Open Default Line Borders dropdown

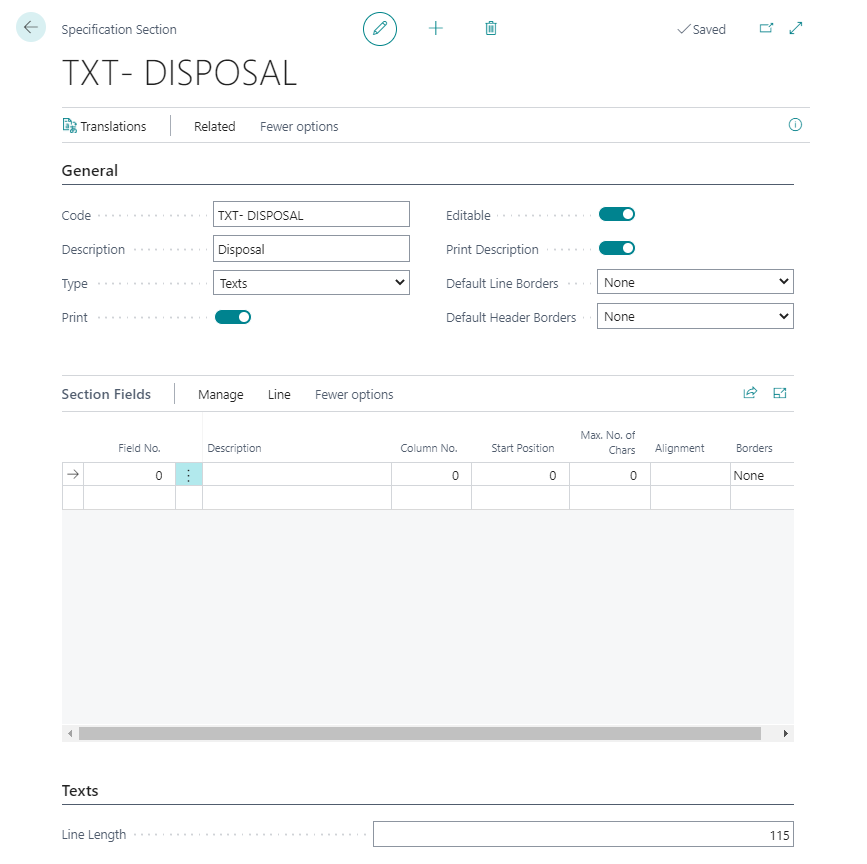tap(695, 282)
